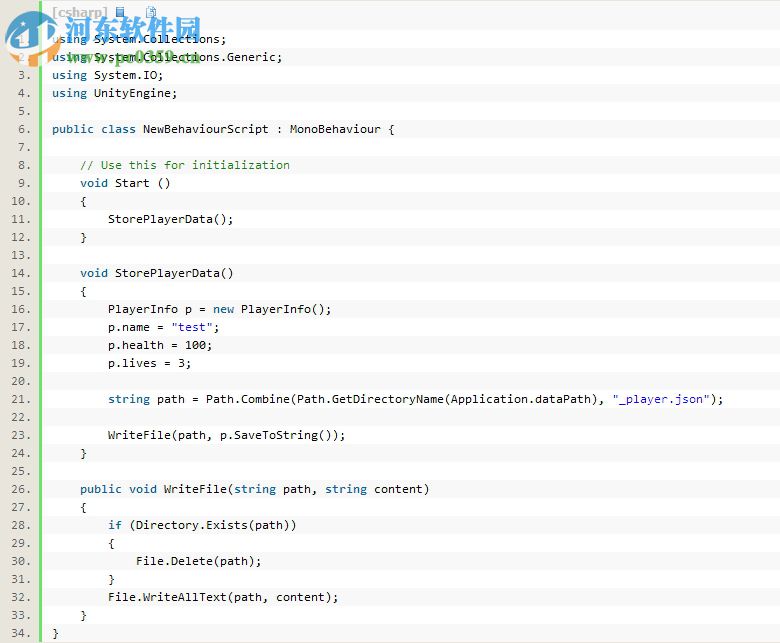
Task: Click 'StorePlayerData();' call on line 11
Action: click(170, 219)
